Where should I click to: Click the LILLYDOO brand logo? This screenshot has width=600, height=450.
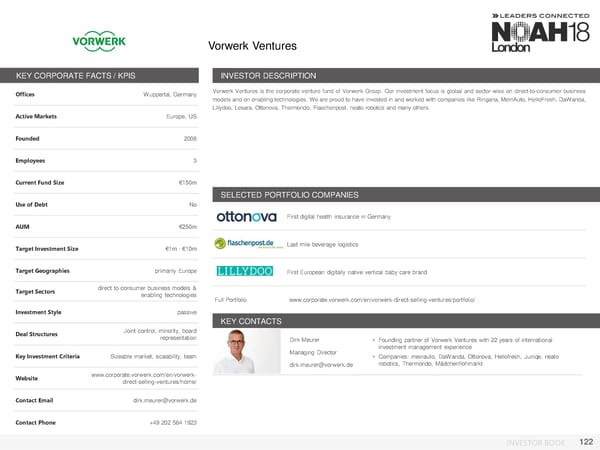(x=246, y=271)
